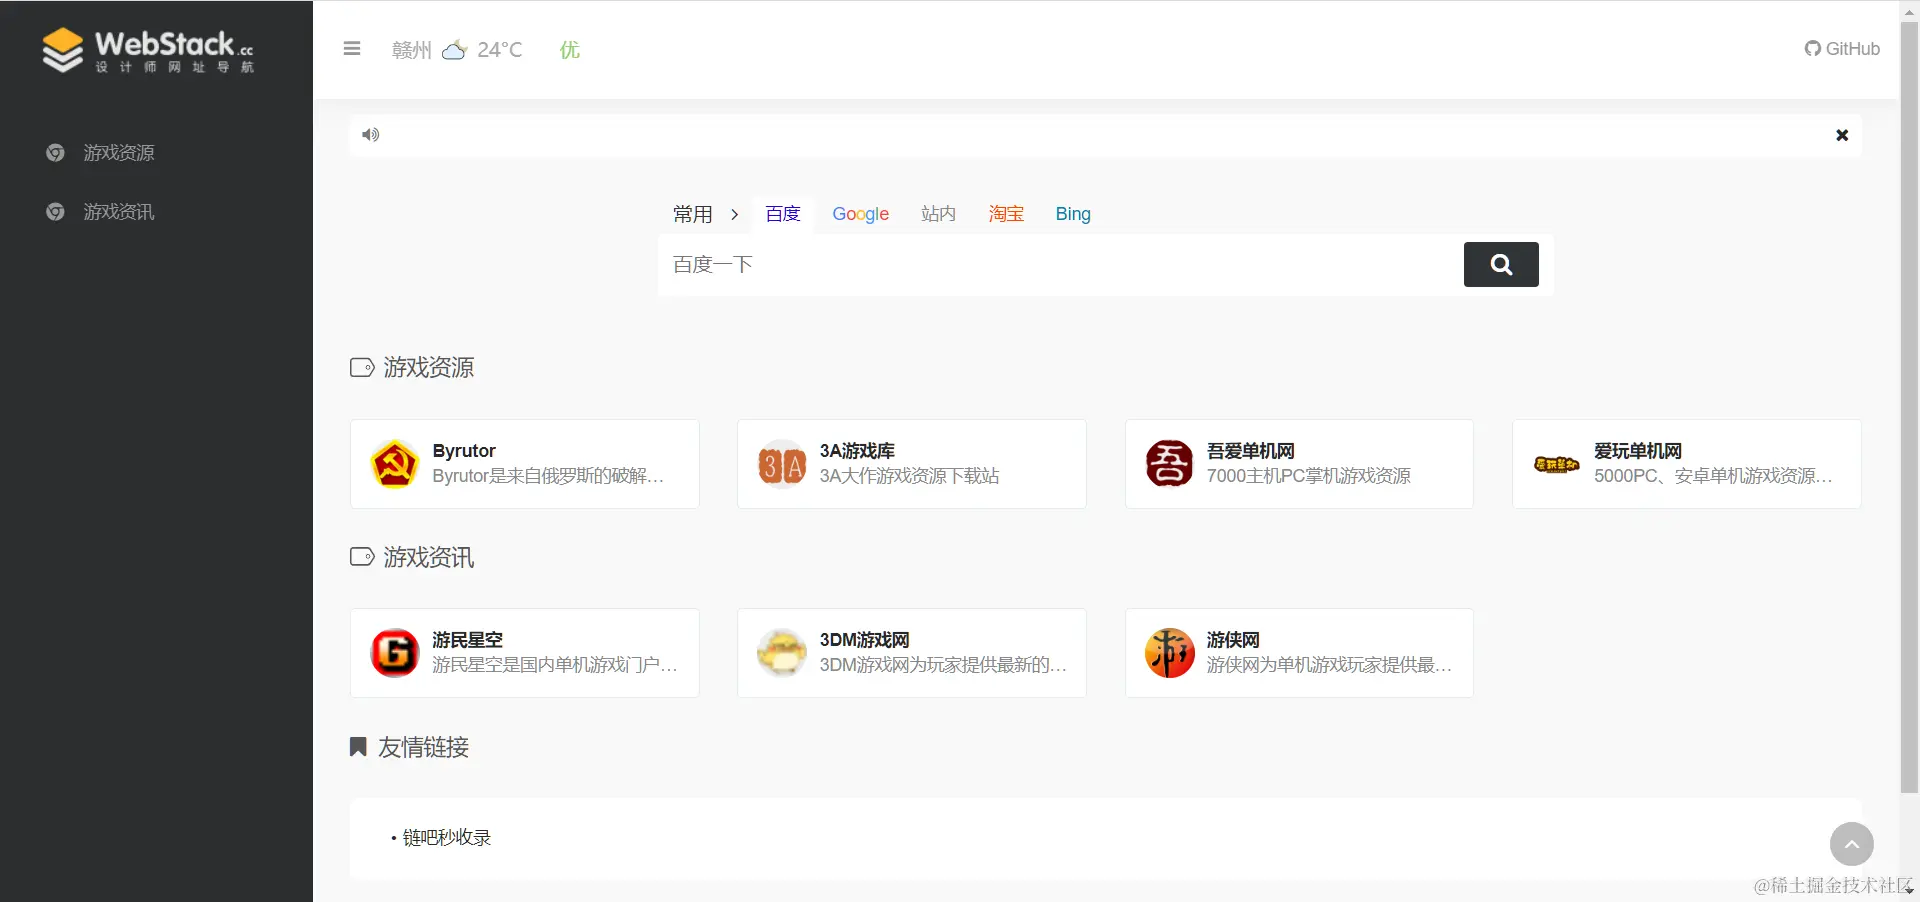Open 游戏资讯 in the sidebar
This screenshot has height=902, width=1920.
coord(118,212)
